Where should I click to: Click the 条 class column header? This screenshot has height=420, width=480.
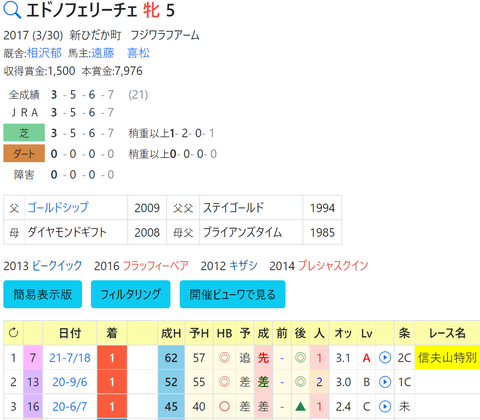coord(404,333)
